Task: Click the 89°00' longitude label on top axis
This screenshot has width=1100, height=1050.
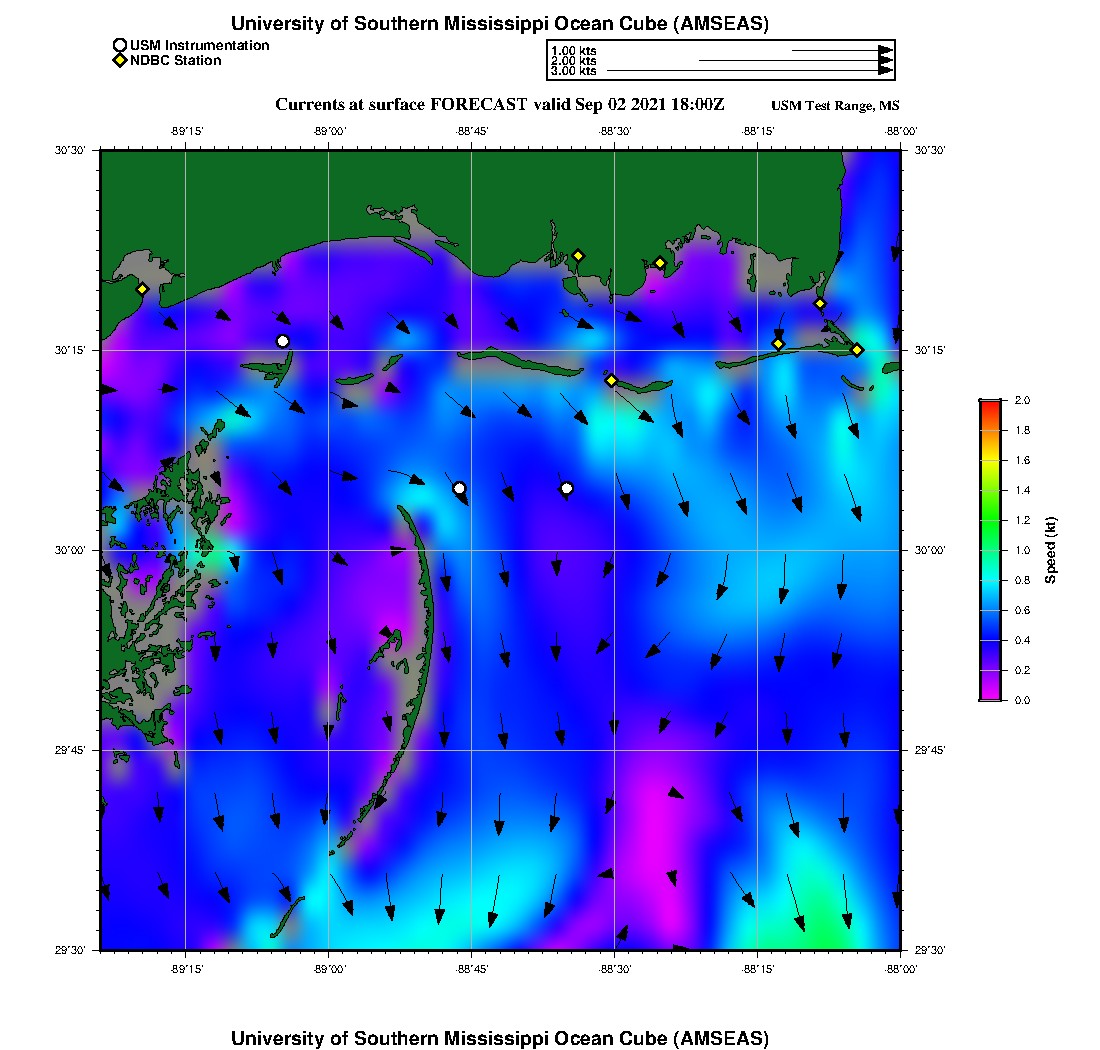Action: click(x=328, y=130)
